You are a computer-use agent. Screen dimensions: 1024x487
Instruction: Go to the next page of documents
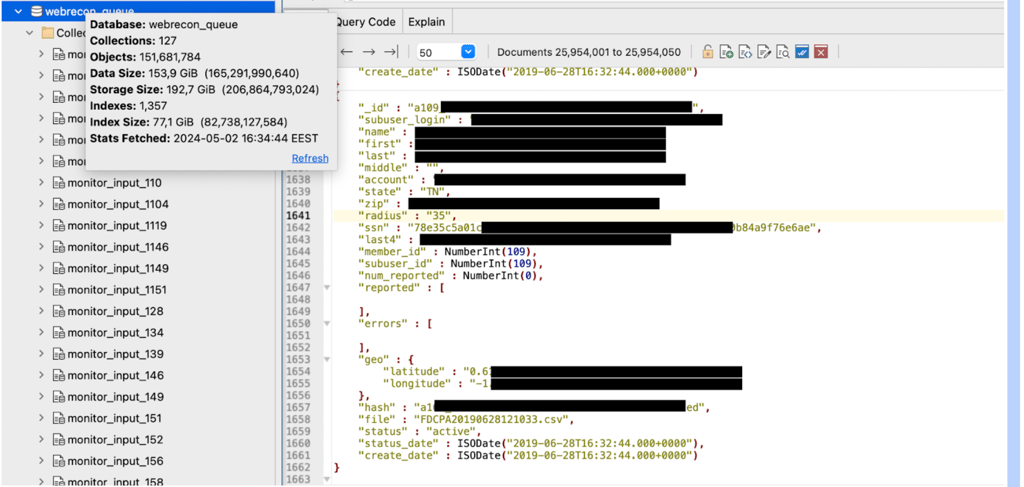(369, 52)
